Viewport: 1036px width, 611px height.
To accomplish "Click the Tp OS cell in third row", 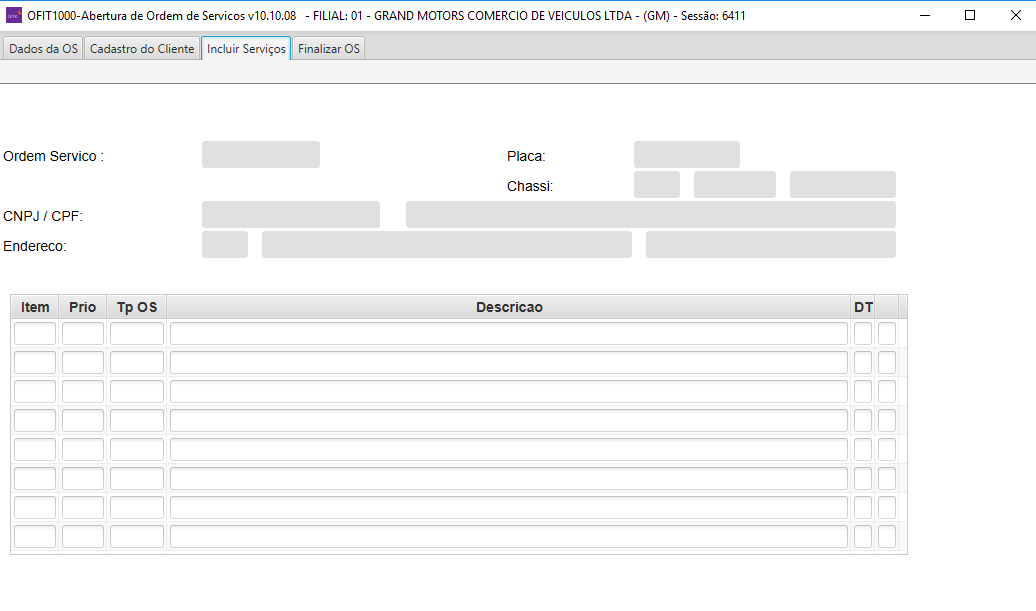I will (137, 392).
